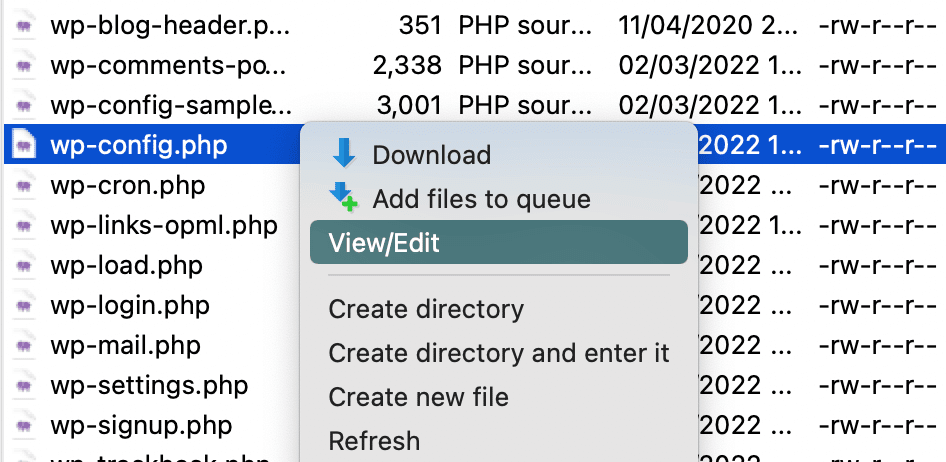This screenshot has width=946, height=462.
Task: Click permissions of wp-blog-header row
Action: (x=878, y=26)
